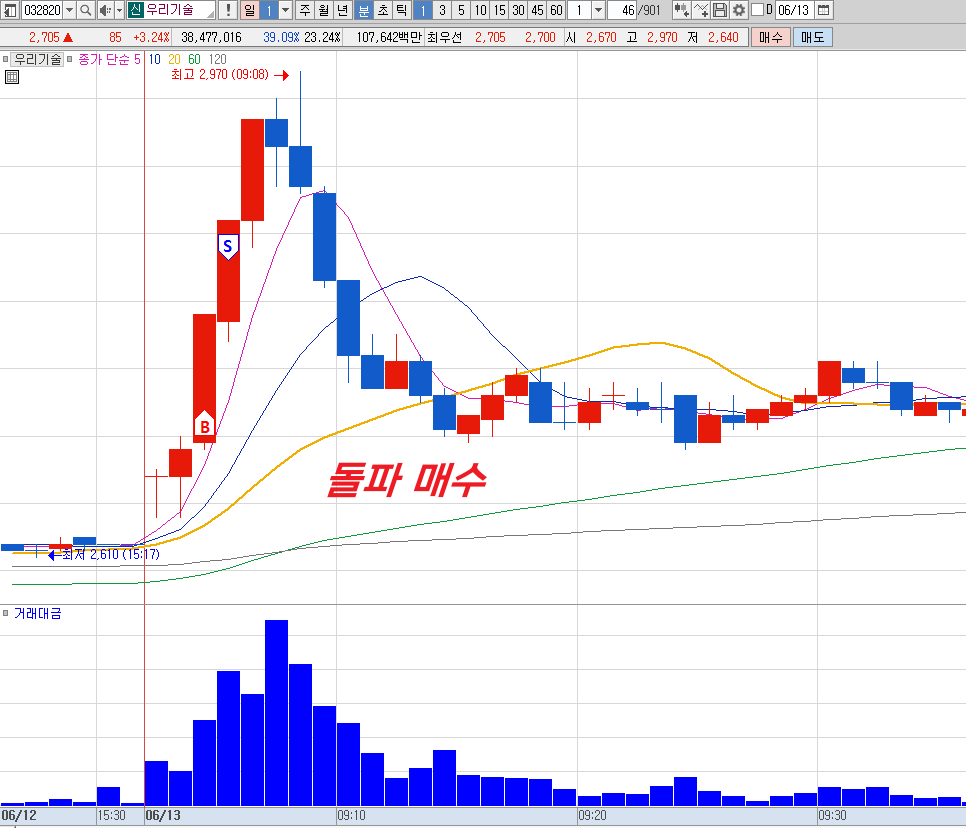Click the moving average 120 period label
The image size is (966, 828).
click(x=217, y=59)
